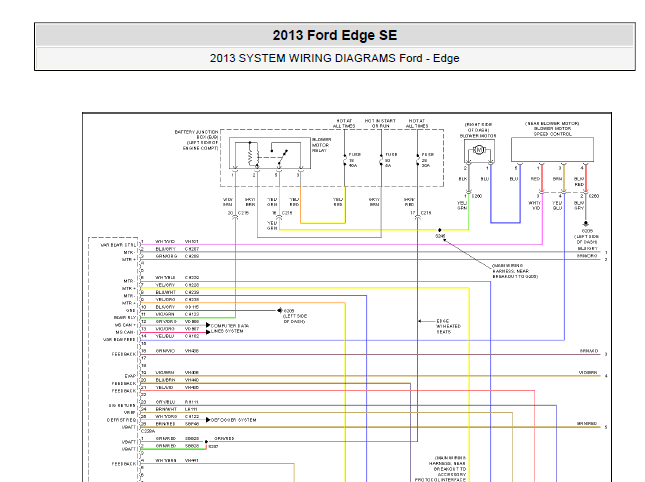Viewport: 645px width, 482px height.
Task: Click the 'BLK' wire label under blower motor
Action: [x=463, y=179]
